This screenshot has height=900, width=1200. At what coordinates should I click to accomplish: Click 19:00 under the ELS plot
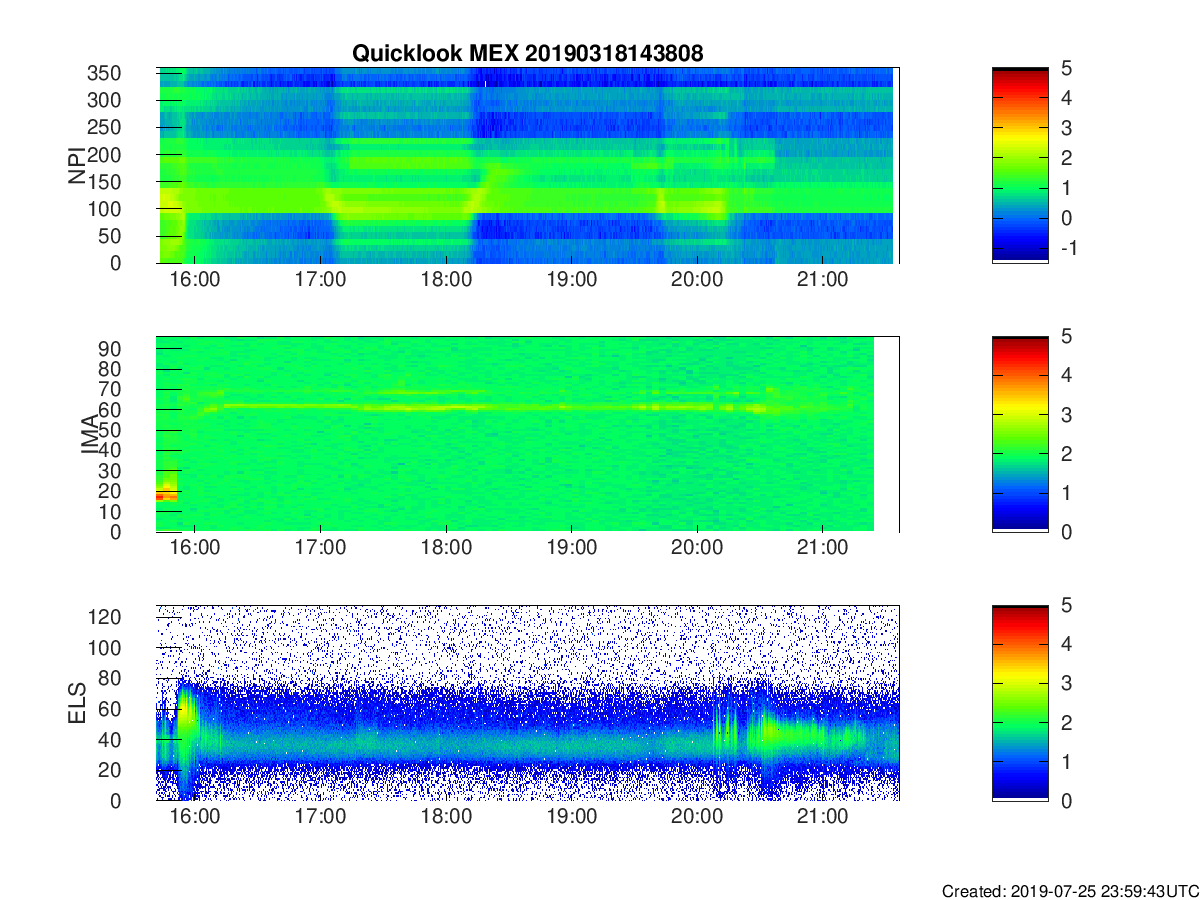tap(571, 818)
